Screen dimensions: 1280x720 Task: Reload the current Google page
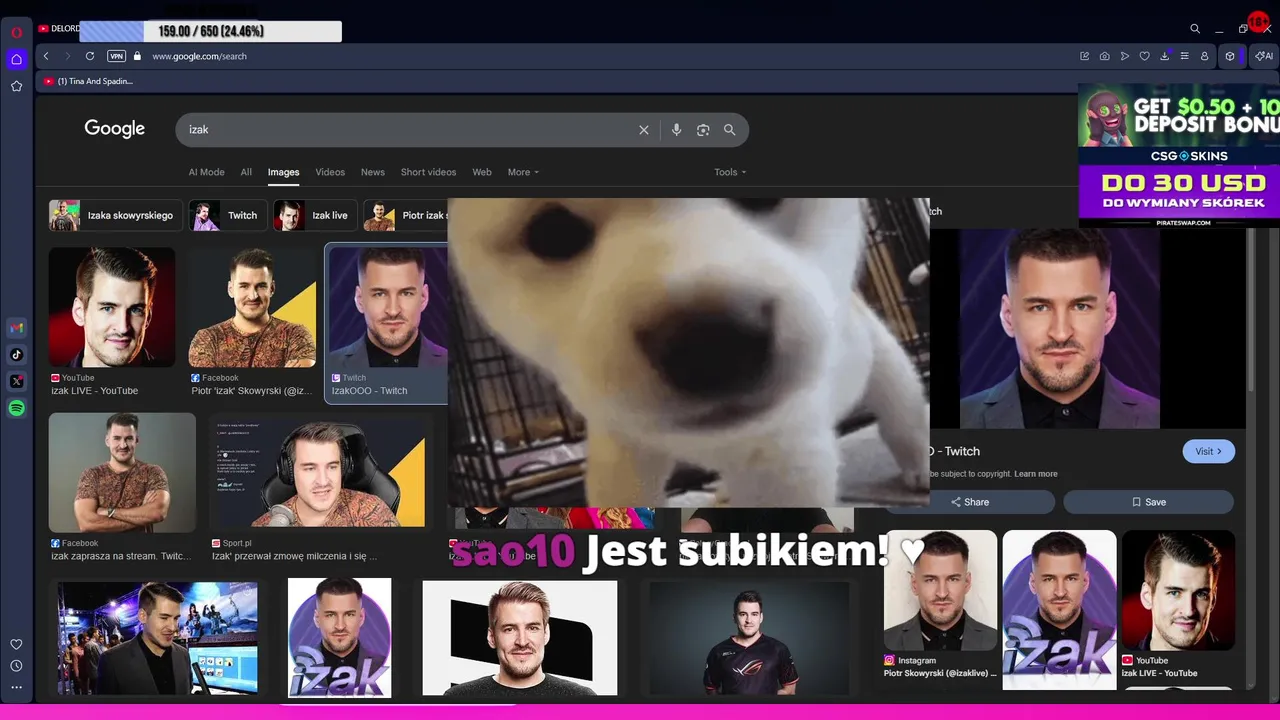(x=90, y=56)
